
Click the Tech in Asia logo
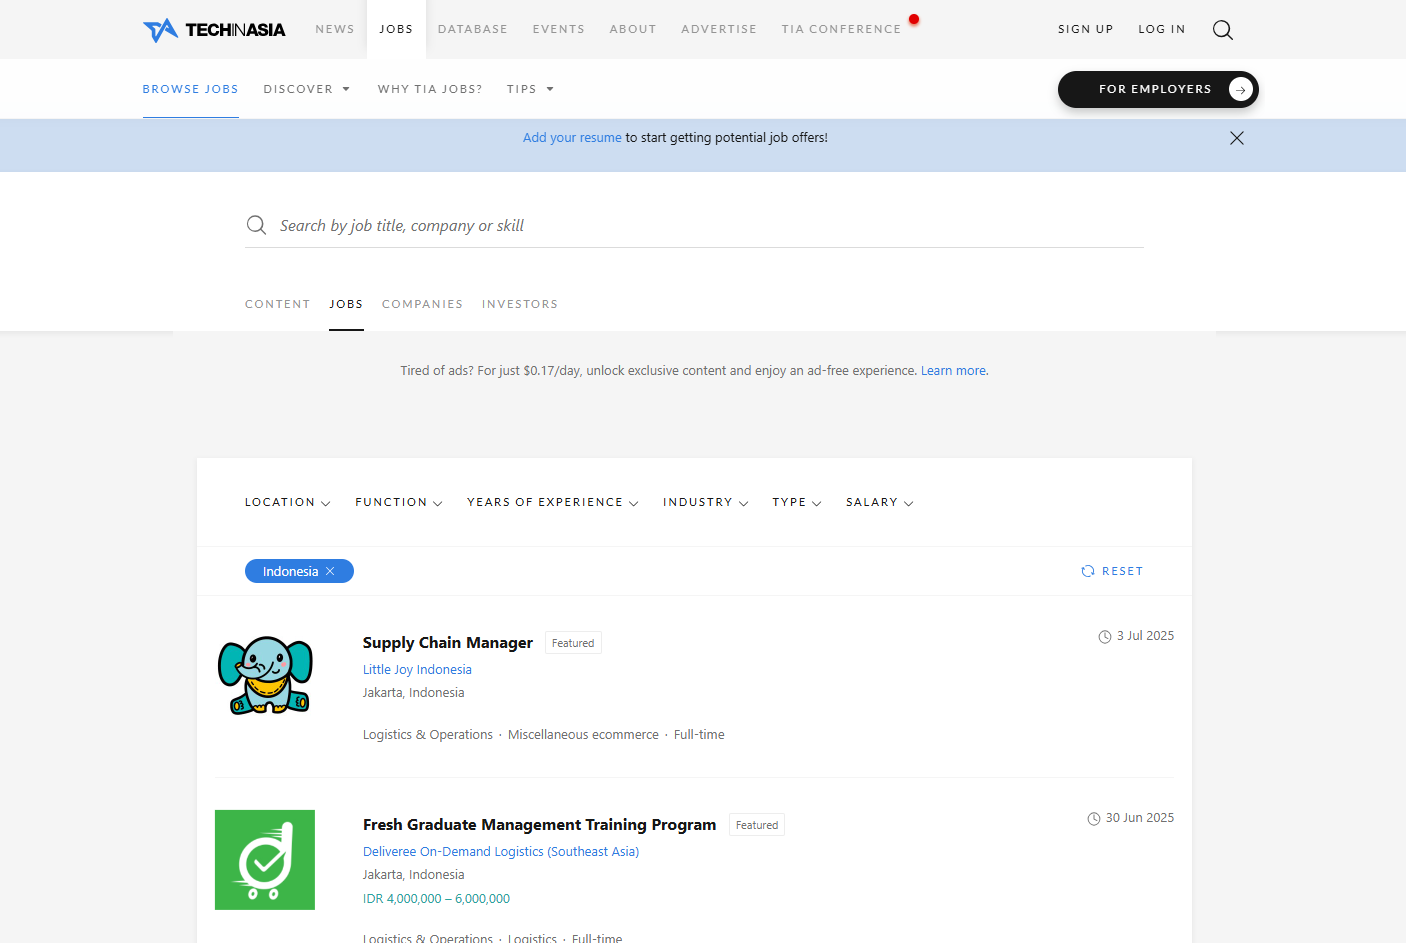tap(213, 29)
